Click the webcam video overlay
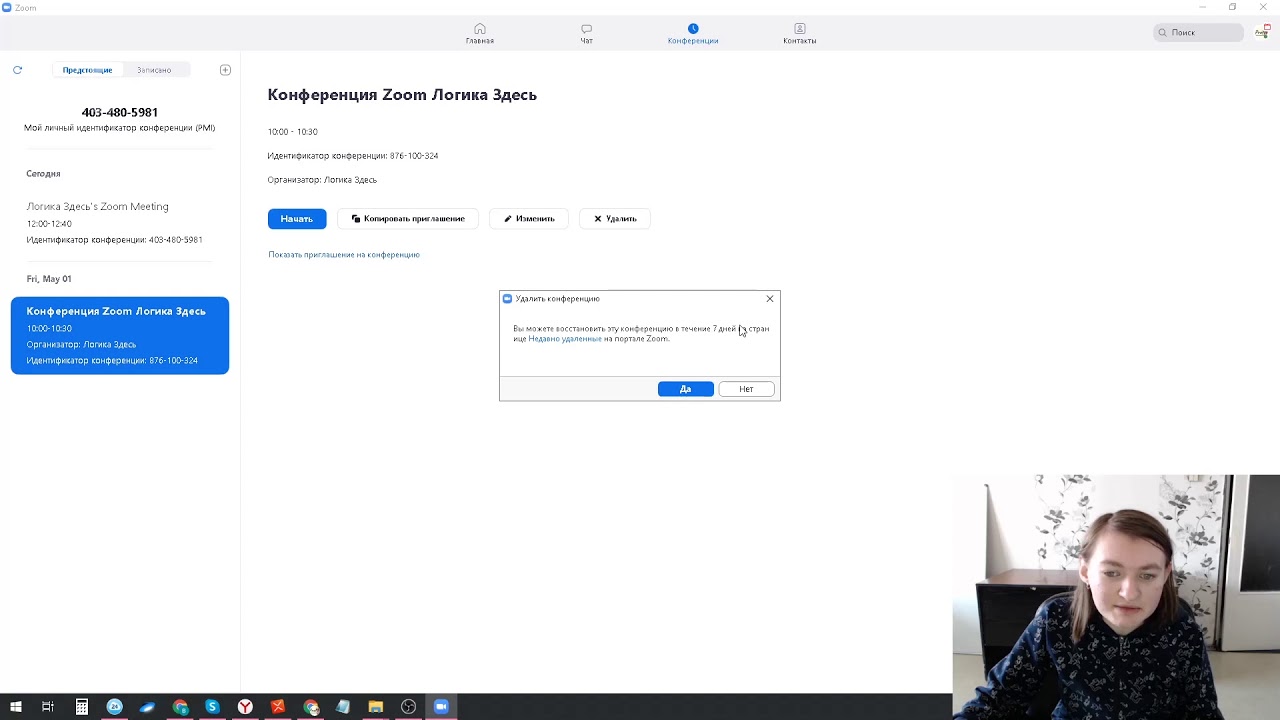Image resolution: width=1280 pixels, height=720 pixels. coord(1116,597)
